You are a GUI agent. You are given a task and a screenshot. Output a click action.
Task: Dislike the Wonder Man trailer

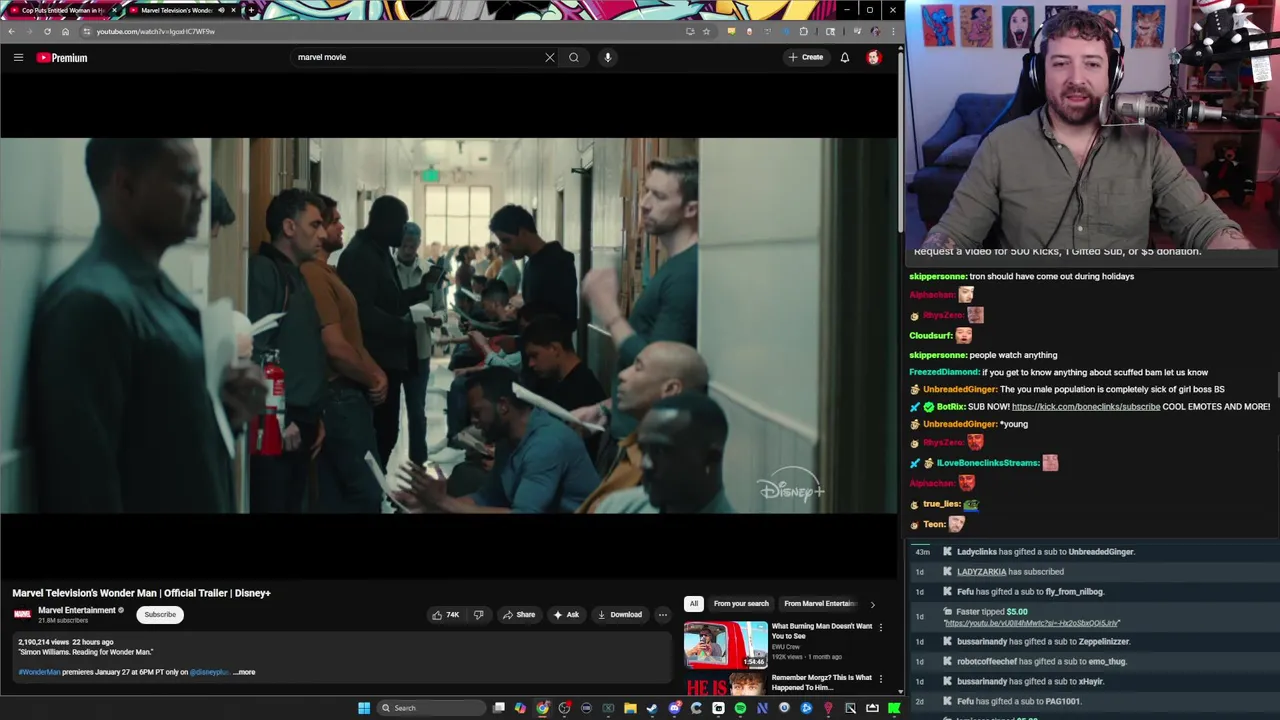478,615
